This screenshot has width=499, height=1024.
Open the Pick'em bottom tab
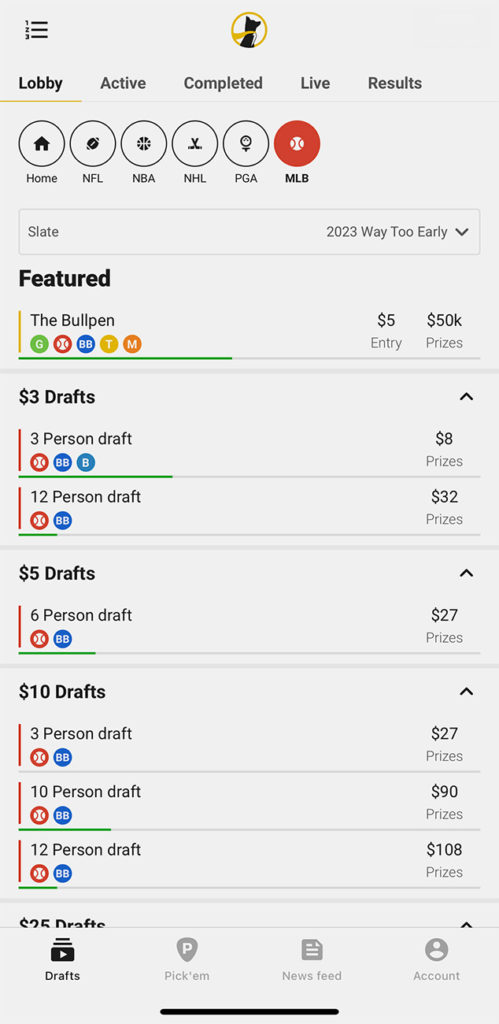click(x=187, y=959)
